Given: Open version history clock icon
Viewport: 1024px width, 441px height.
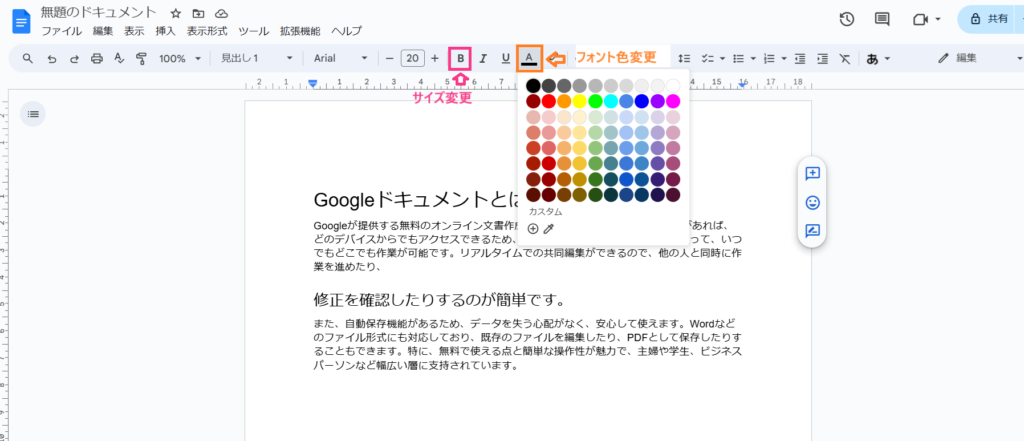Looking at the screenshot, I should pos(847,19).
